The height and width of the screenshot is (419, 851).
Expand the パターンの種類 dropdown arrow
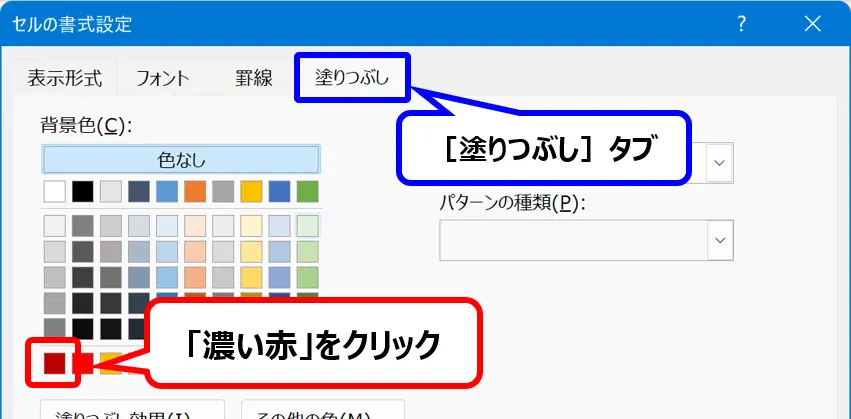tap(720, 240)
